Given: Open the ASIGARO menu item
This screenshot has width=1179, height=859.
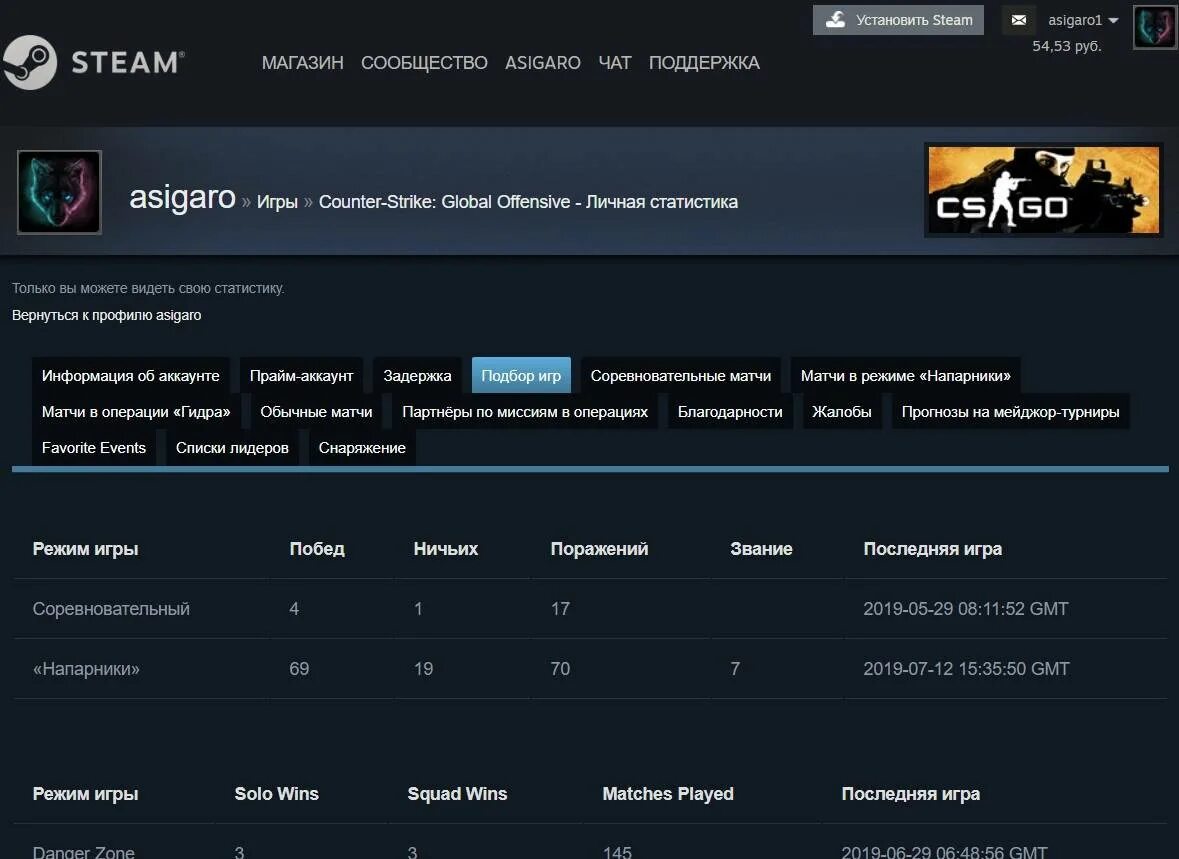Looking at the screenshot, I should [x=543, y=63].
